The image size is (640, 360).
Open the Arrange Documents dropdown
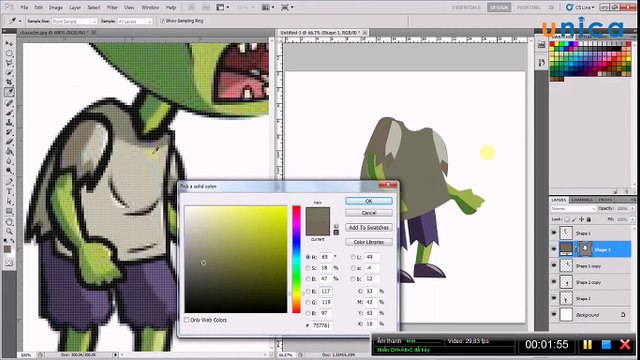click(268, 7)
